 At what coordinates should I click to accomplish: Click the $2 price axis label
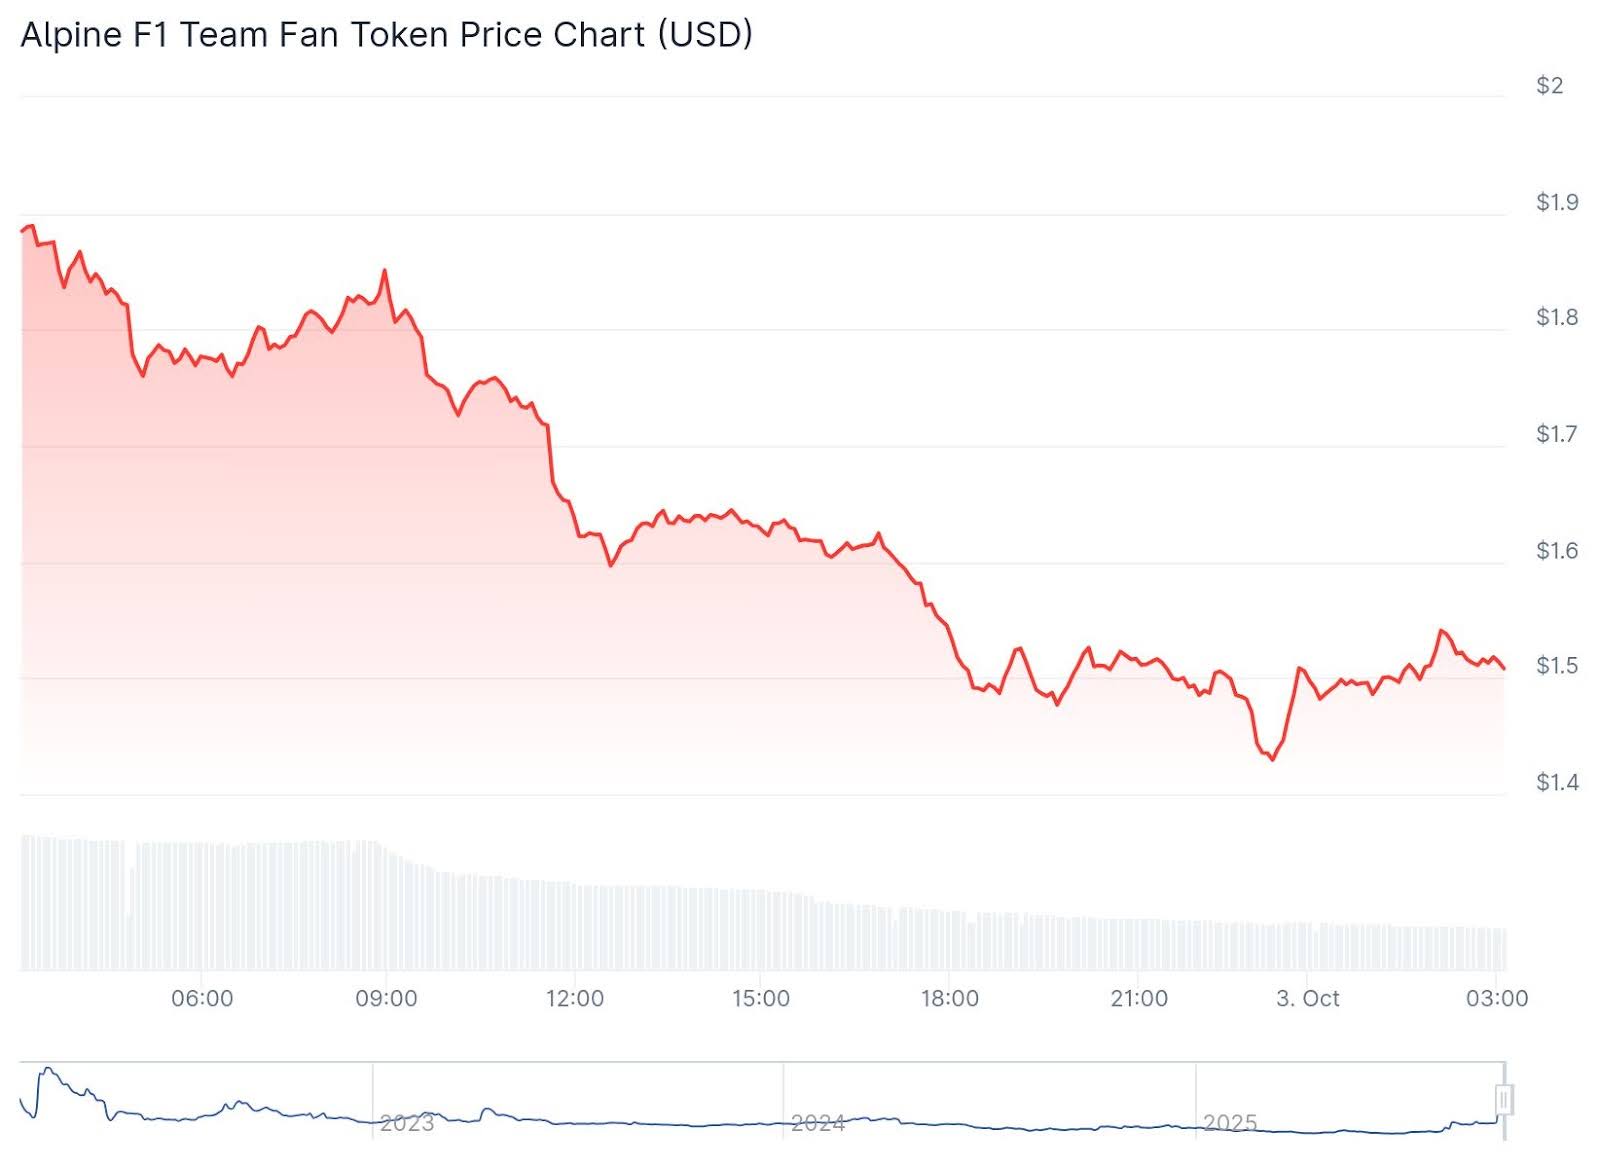coord(1550,86)
